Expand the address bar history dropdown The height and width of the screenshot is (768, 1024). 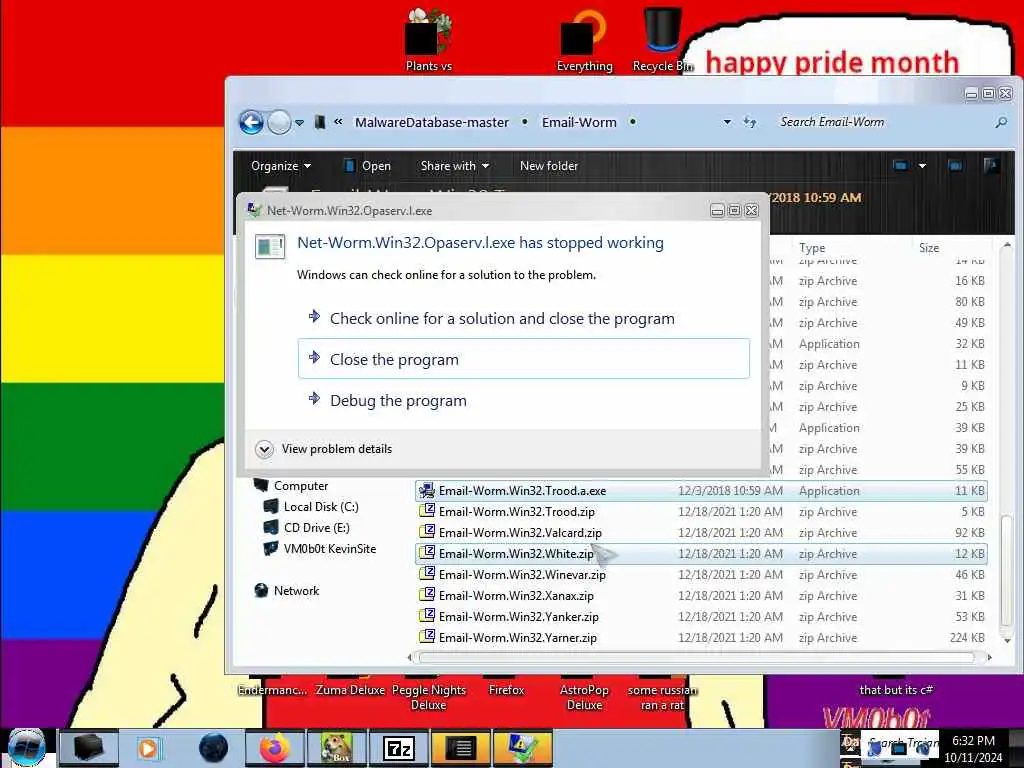click(727, 122)
